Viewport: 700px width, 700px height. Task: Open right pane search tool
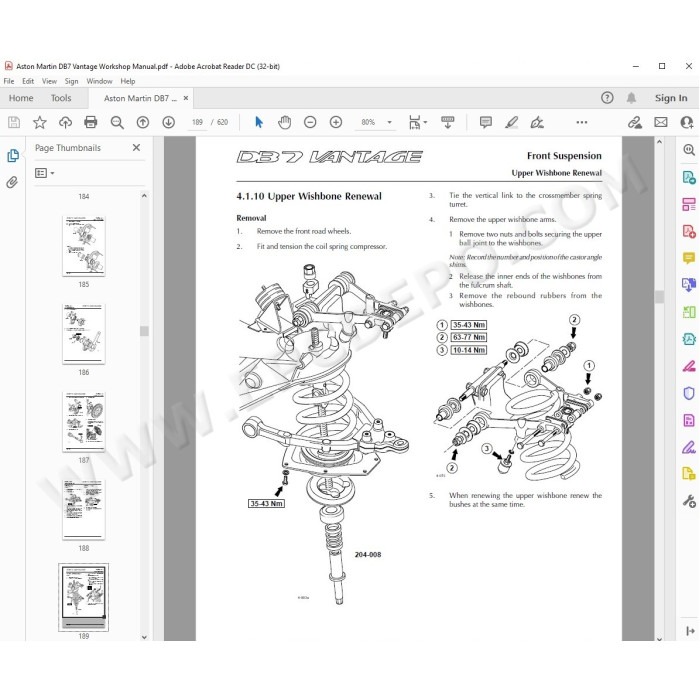(689, 150)
